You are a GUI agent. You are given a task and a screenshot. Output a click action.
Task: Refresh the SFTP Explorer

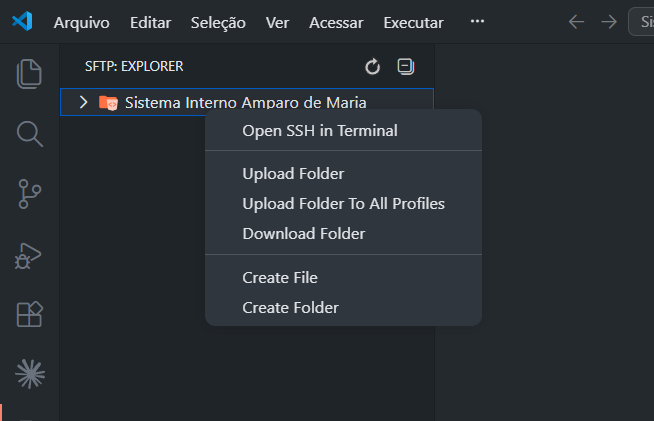click(x=372, y=66)
